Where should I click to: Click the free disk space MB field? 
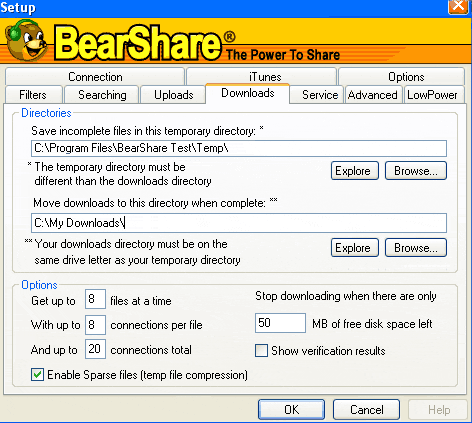280,323
